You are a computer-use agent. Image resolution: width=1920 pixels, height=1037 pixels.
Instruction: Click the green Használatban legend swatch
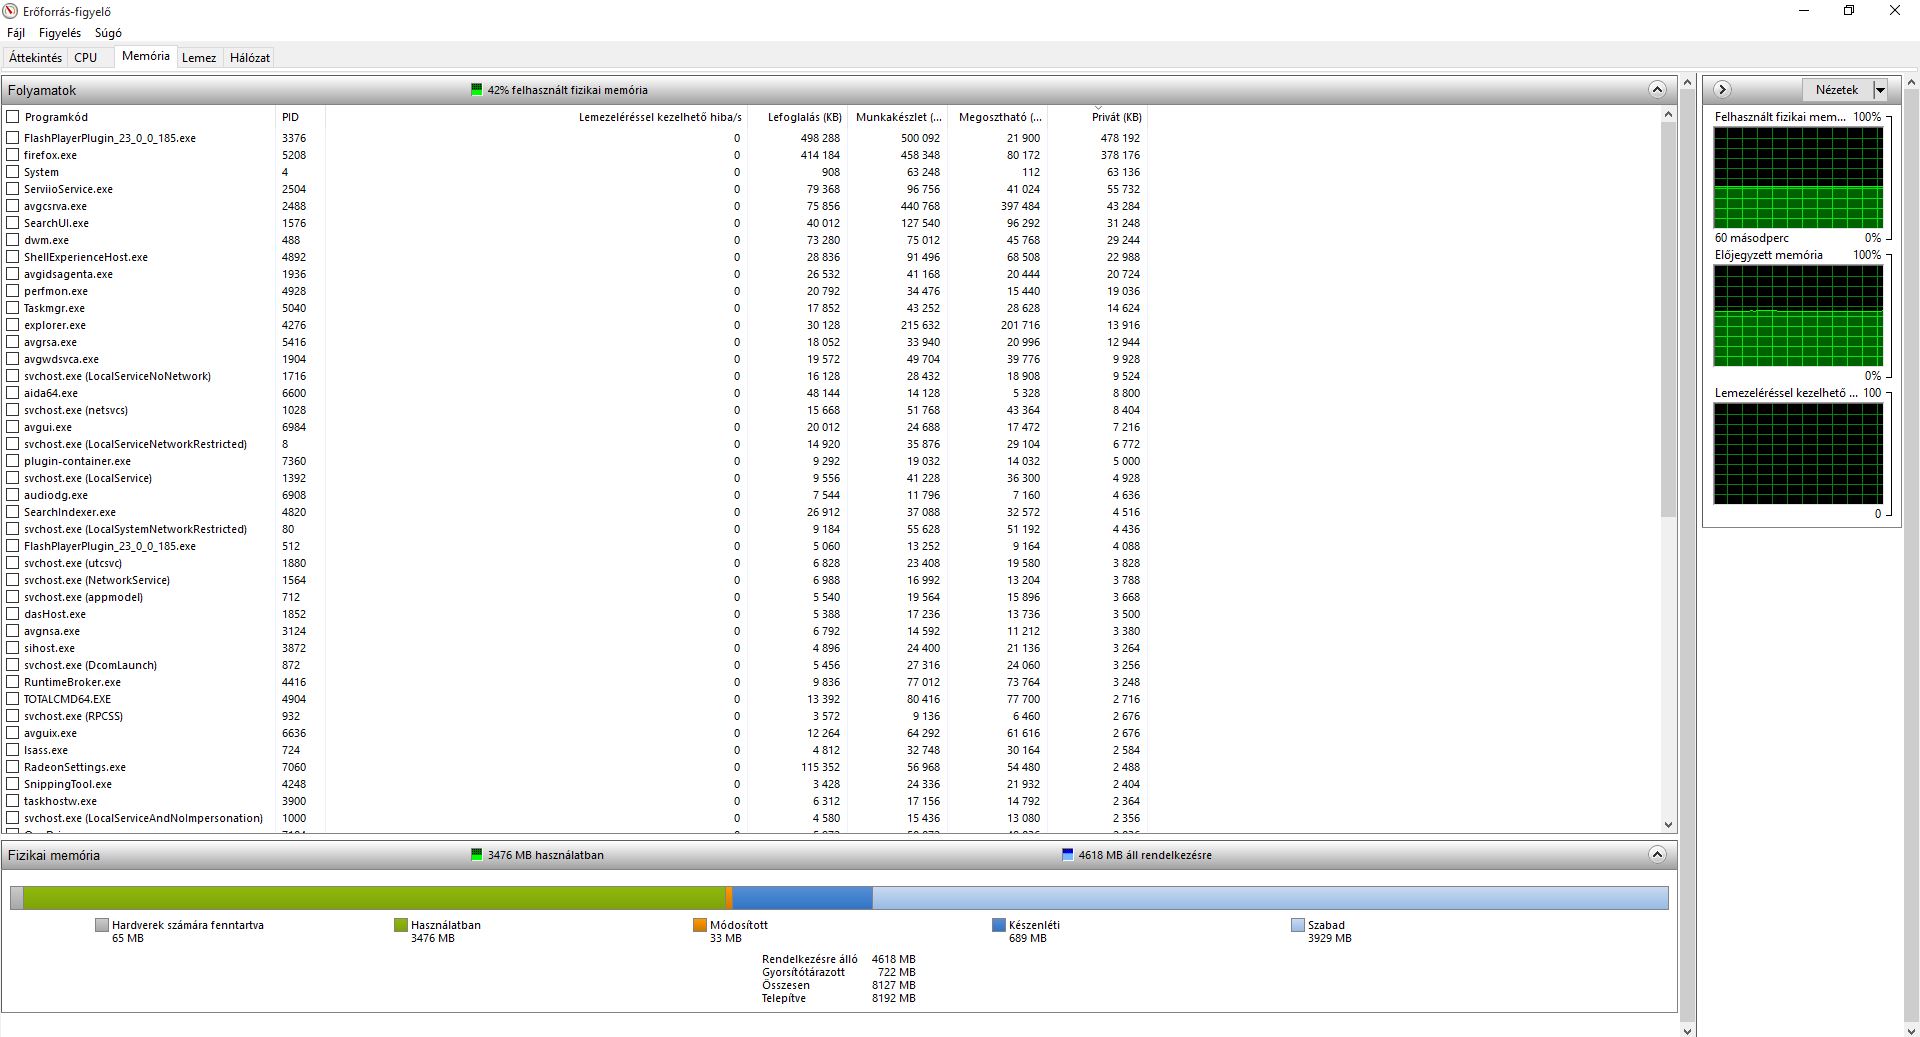(401, 925)
